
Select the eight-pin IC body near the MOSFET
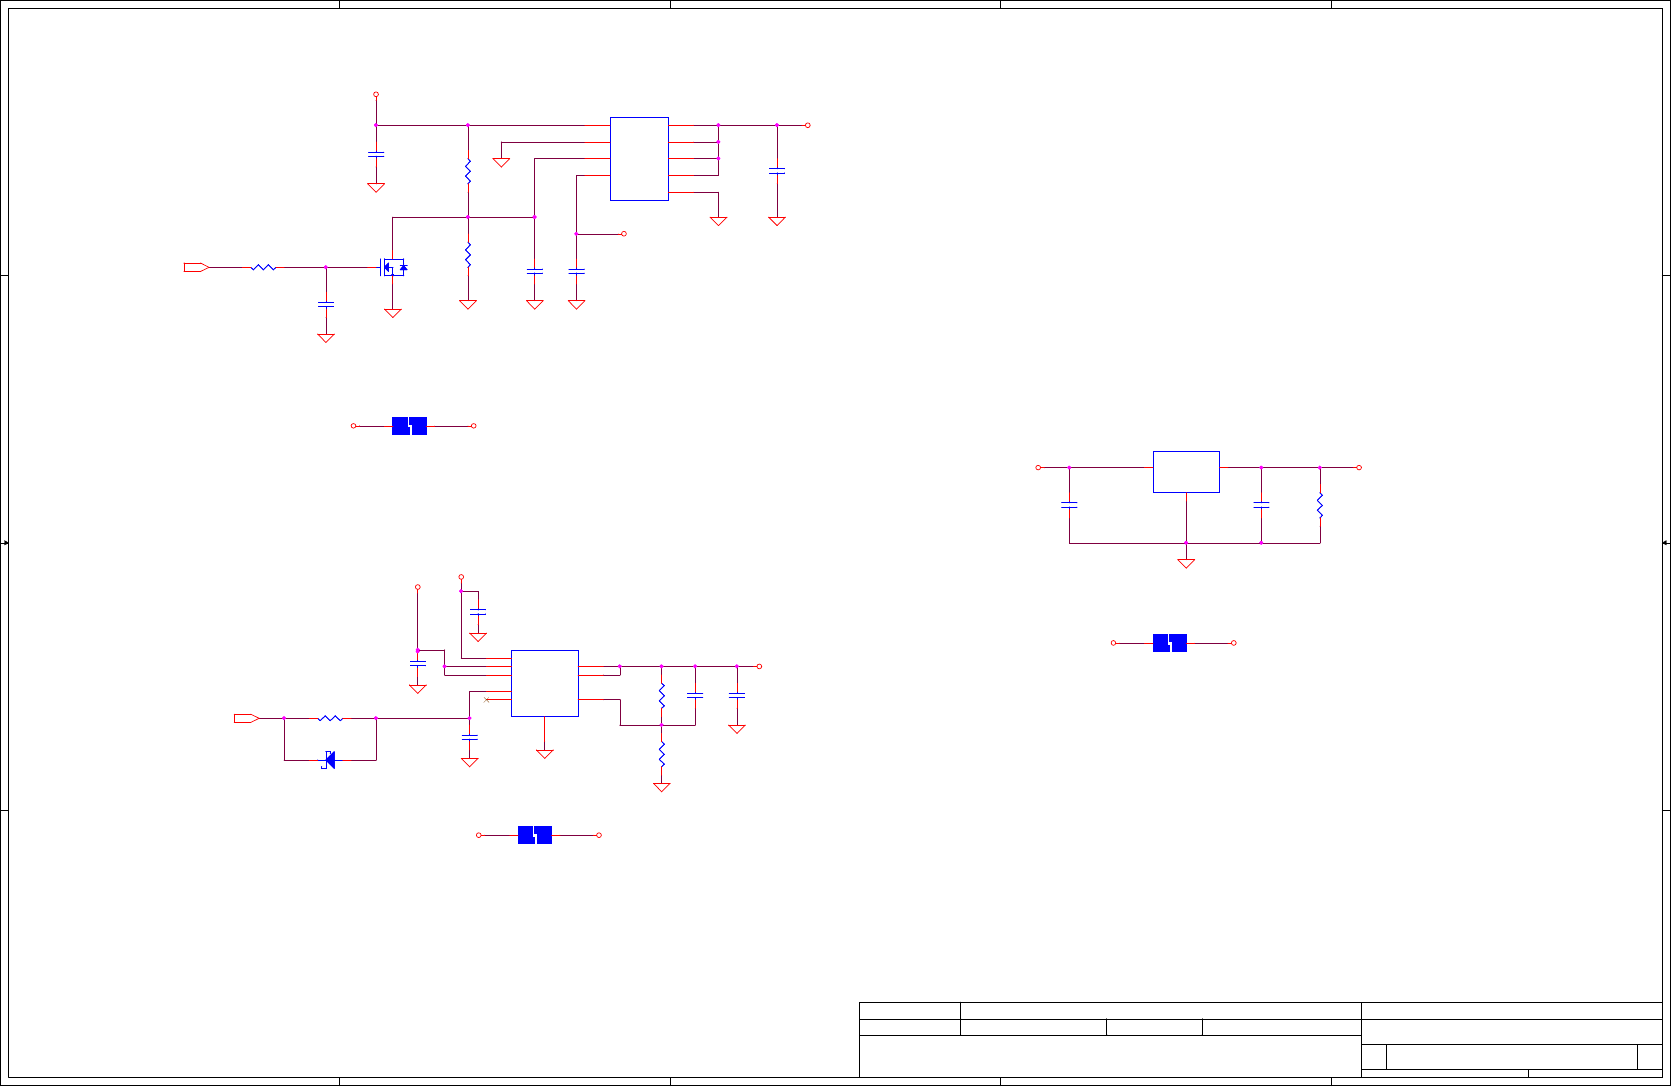639,159
